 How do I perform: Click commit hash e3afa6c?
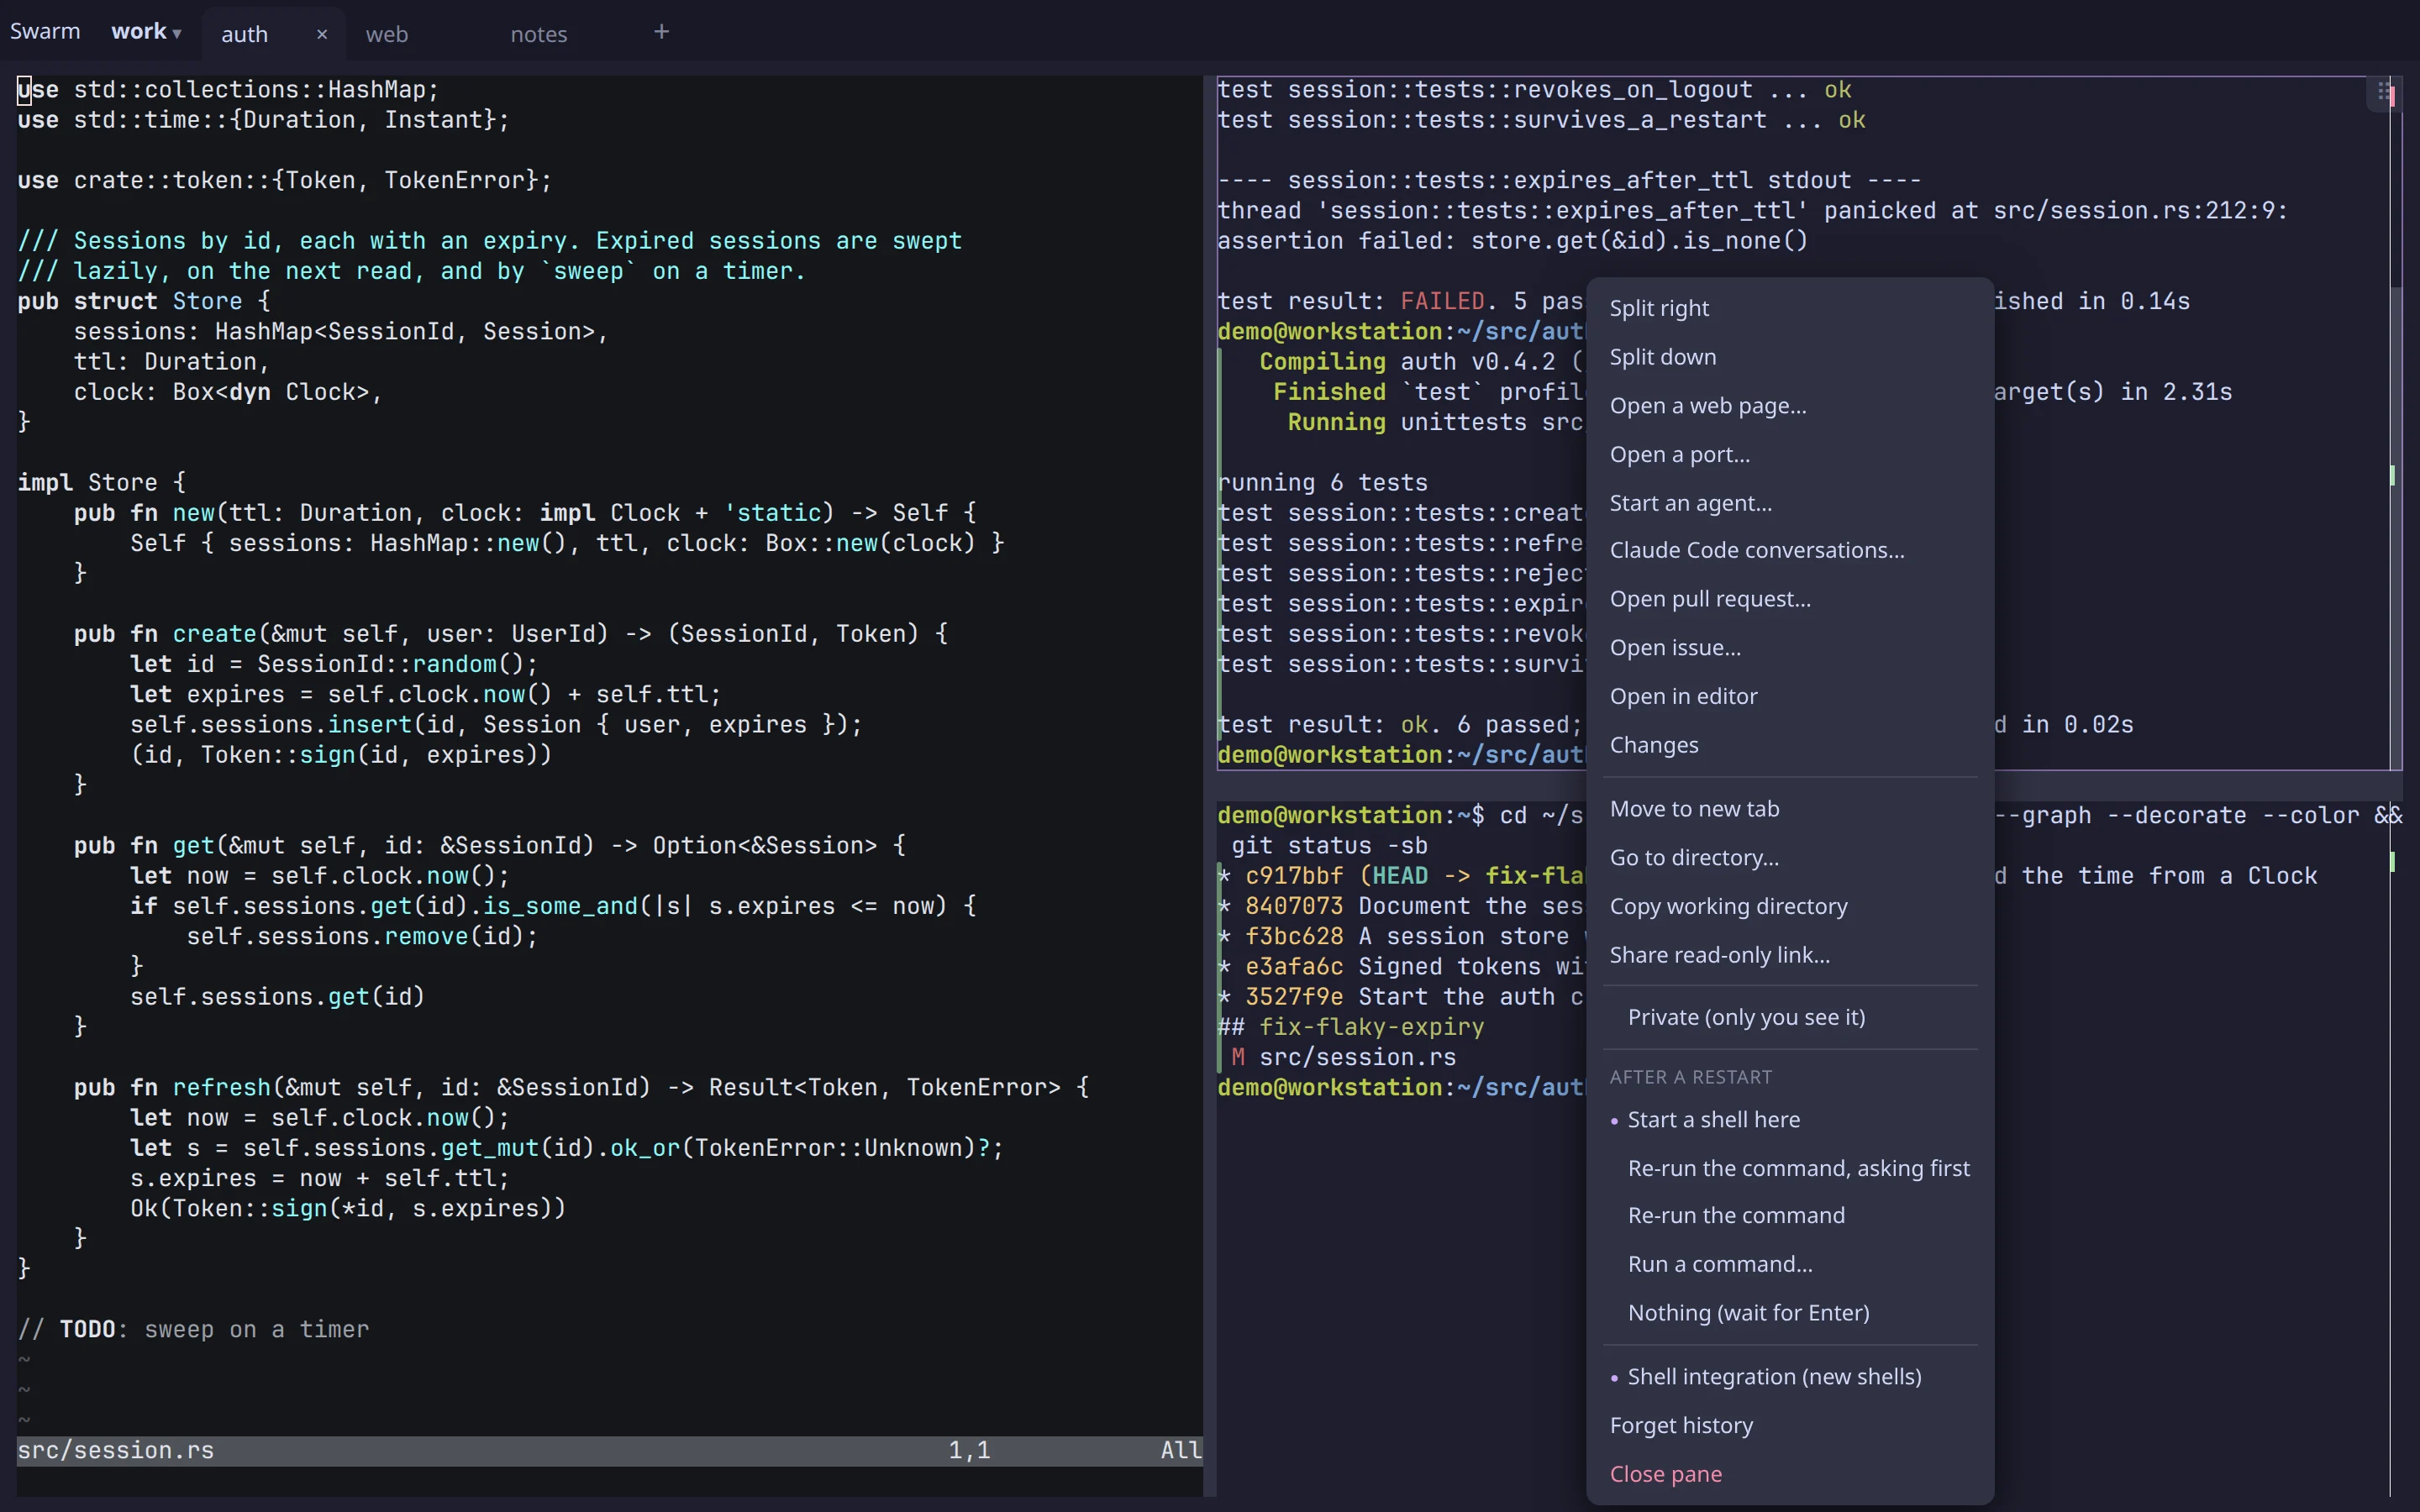coord(1294,967)
